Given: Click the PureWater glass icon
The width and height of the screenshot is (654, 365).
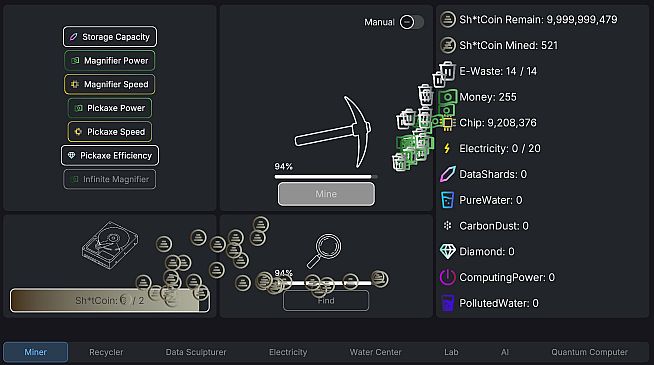Looking at the screenshot, I should click(448, 200).
